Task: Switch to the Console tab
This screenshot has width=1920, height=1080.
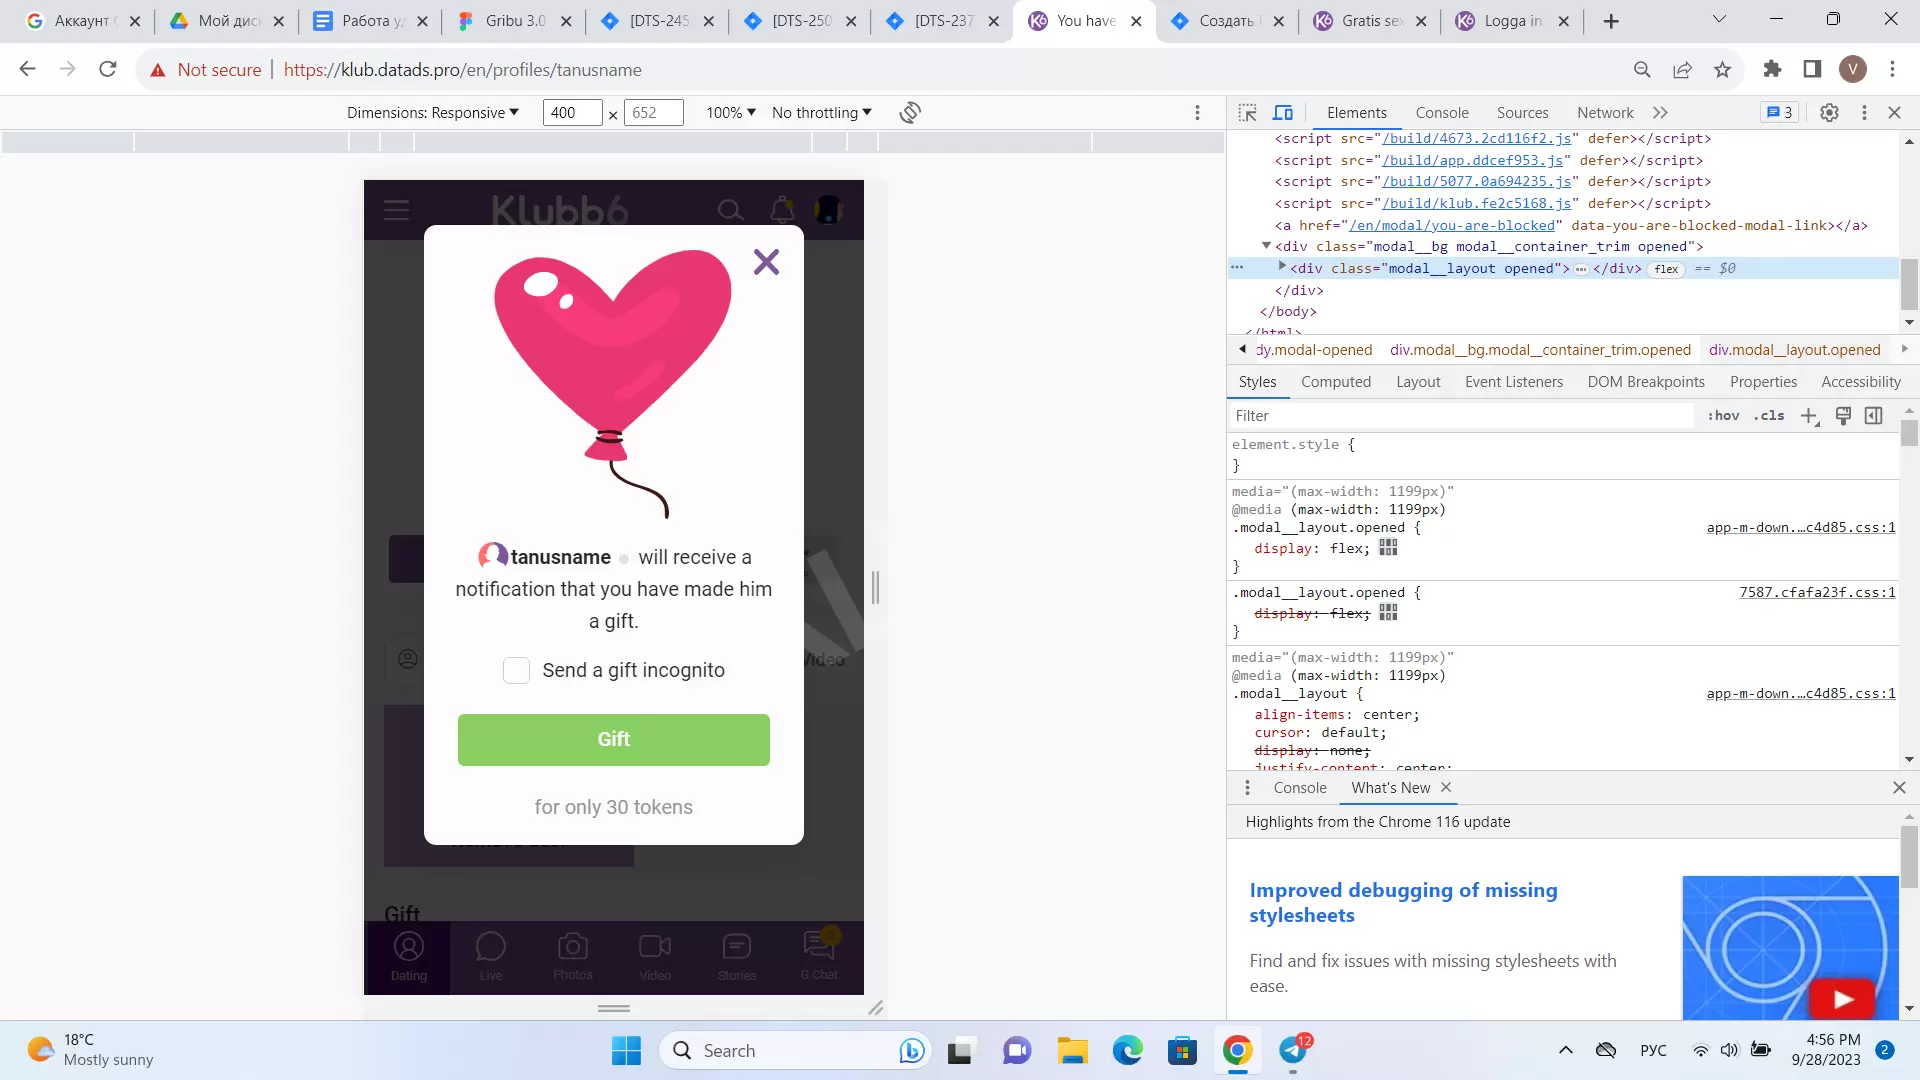Action: [x=1441, y=113]
